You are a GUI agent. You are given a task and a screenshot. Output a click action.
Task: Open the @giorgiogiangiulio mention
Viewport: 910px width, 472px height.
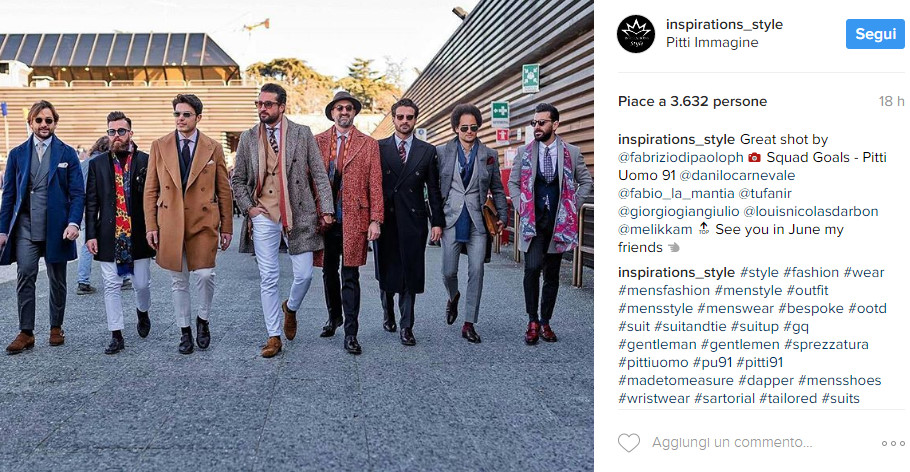pos(678,211)
